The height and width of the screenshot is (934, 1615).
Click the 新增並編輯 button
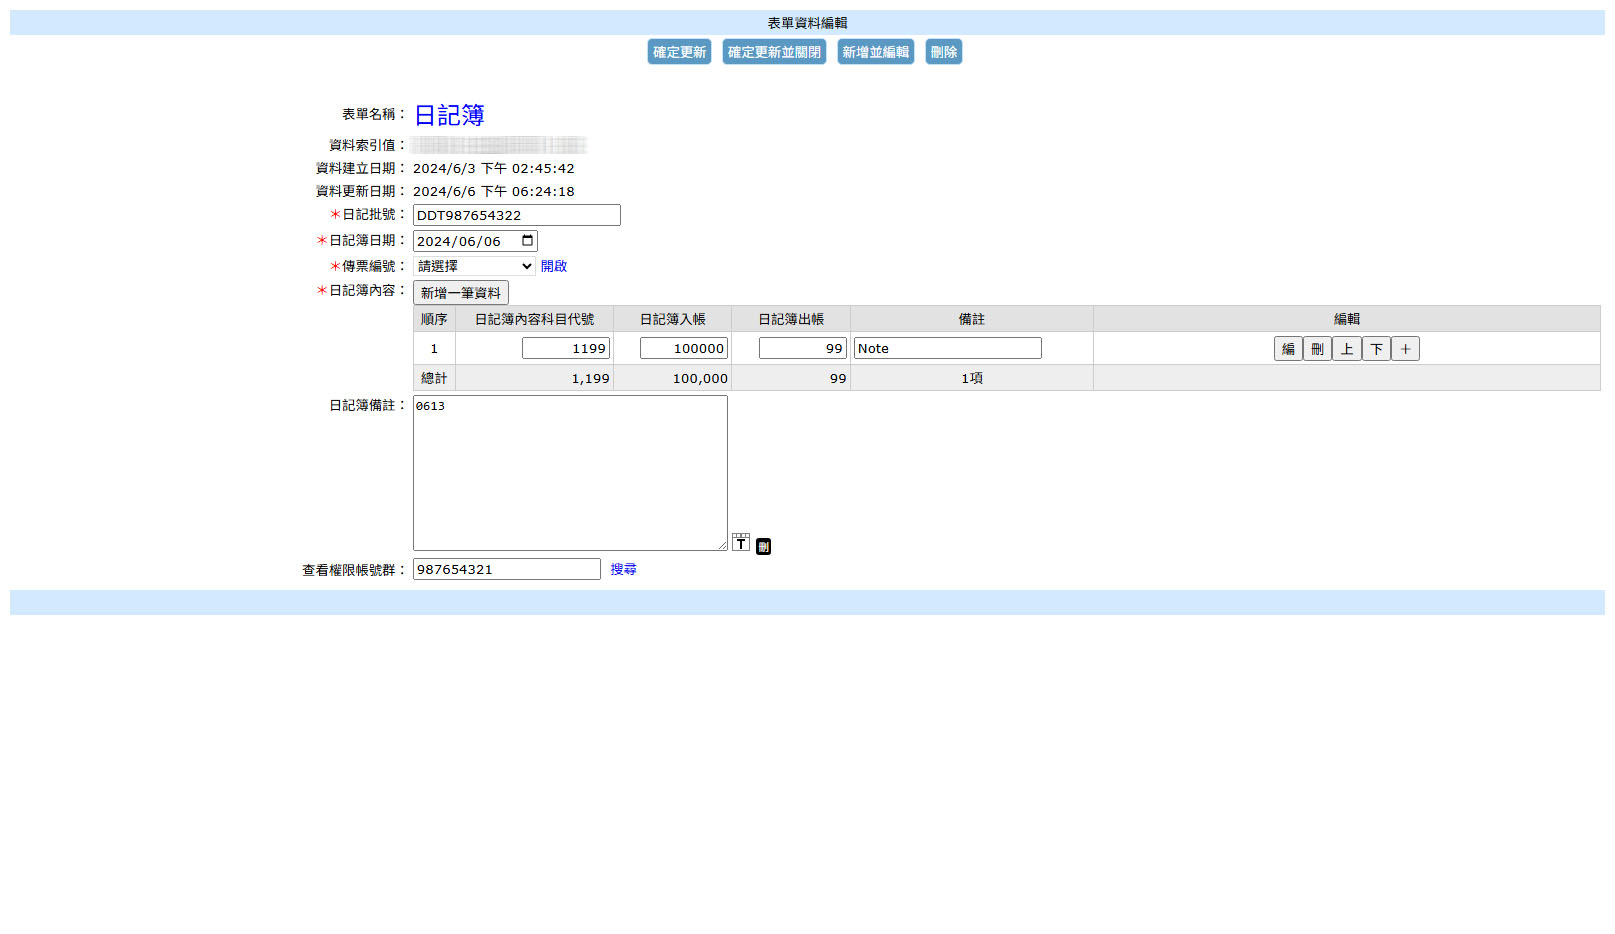[x=875, y=52]
